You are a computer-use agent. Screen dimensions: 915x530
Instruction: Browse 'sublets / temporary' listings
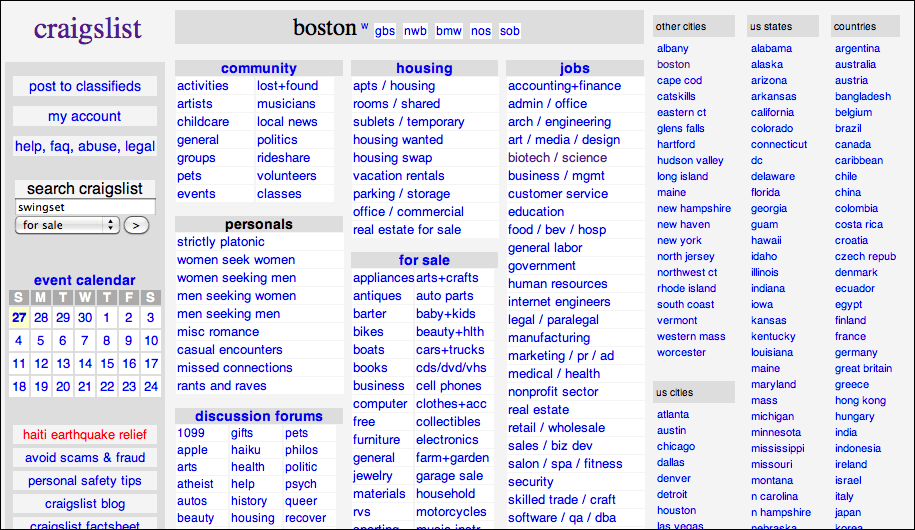[408, 121]
